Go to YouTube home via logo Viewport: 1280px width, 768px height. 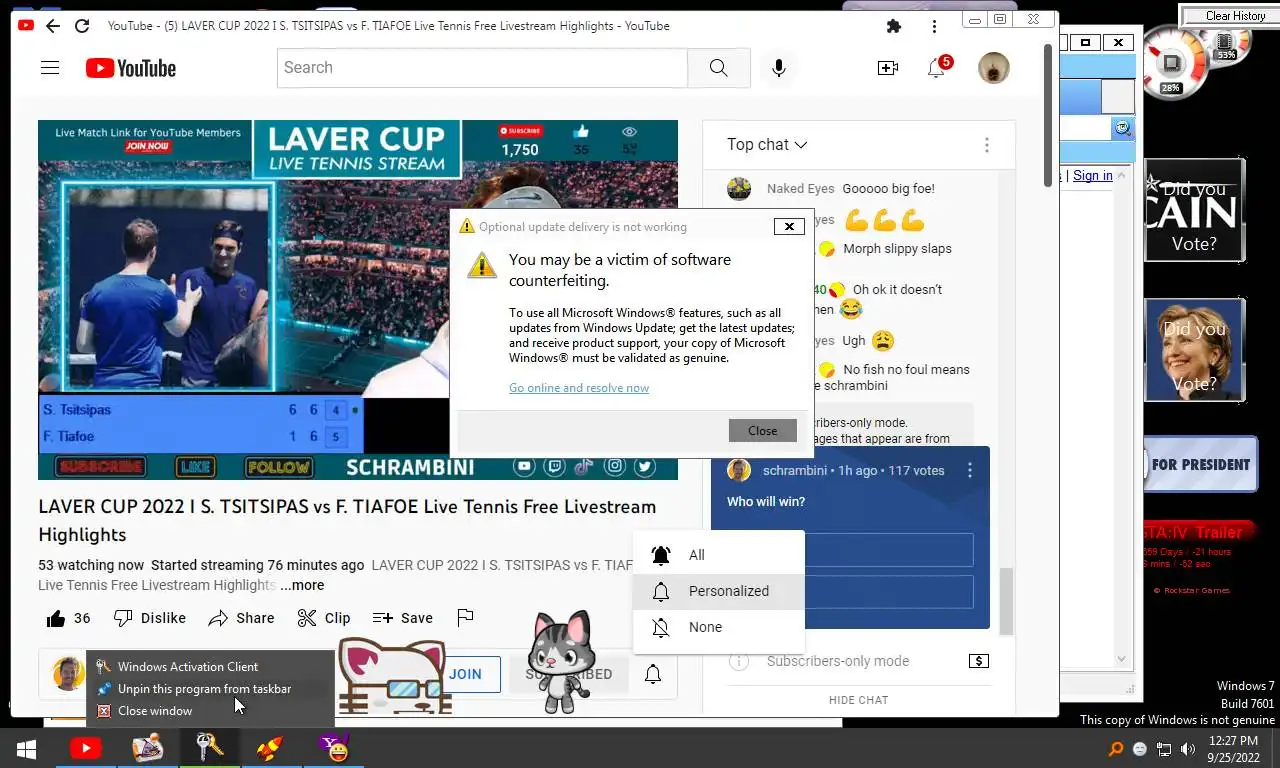click(x=131, y=68)
